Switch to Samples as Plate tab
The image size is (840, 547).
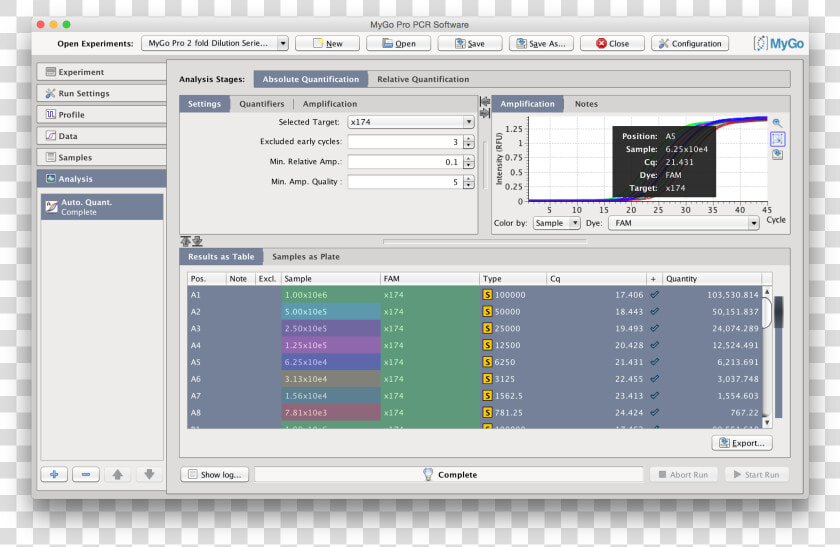306,257
